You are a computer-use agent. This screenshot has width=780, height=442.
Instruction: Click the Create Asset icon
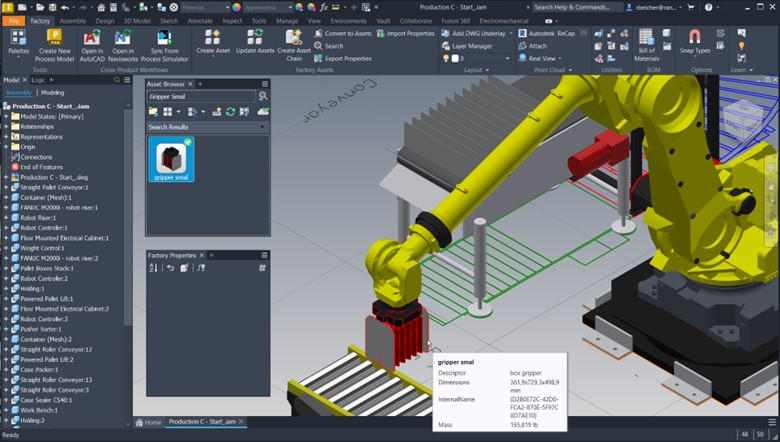[x=213, y=37]
